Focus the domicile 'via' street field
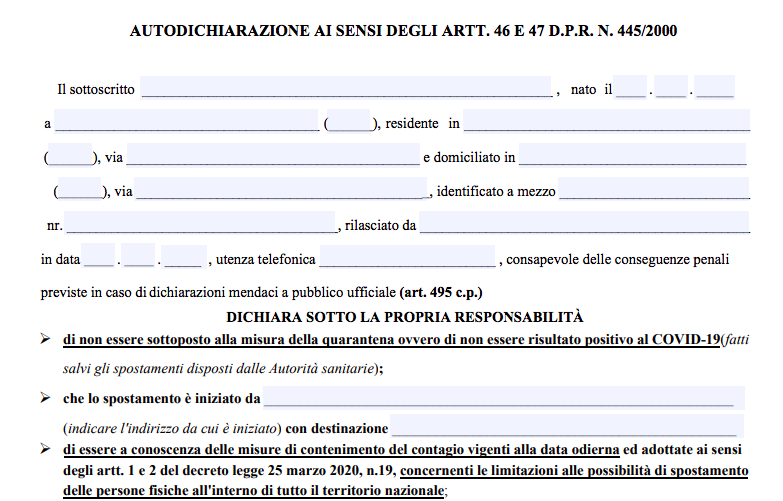Screen dimensions: 783x501 [x=281, y=190]
